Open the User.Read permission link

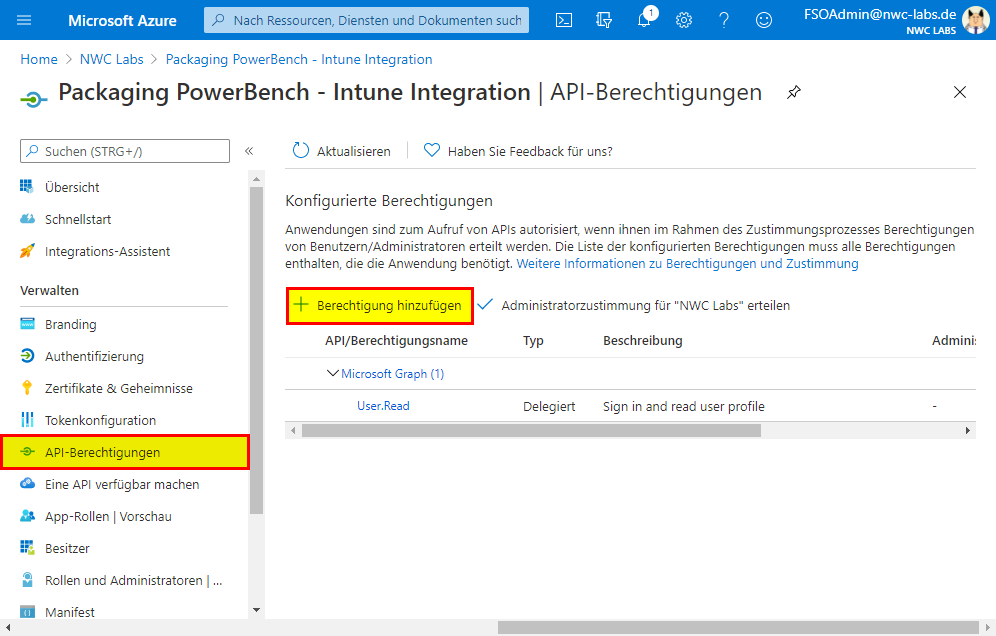[383, 406]
